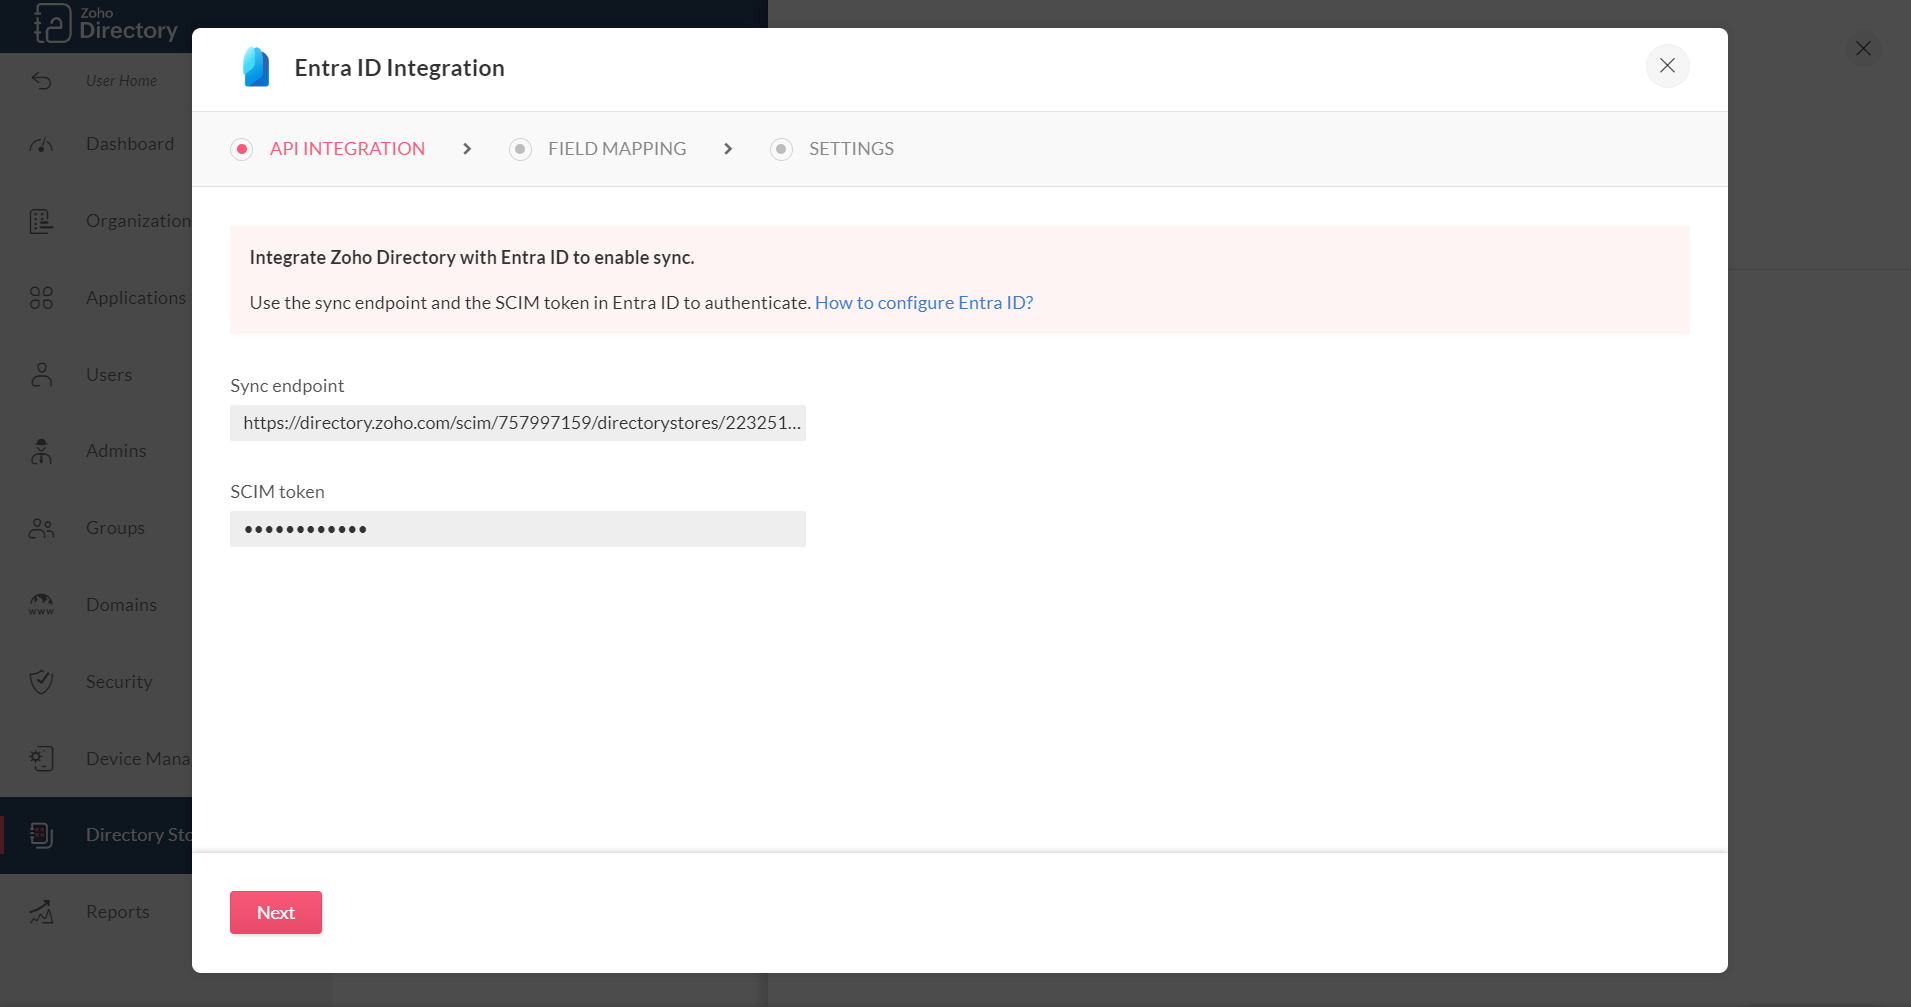Click the Sync endpoint label

point(287,386)
